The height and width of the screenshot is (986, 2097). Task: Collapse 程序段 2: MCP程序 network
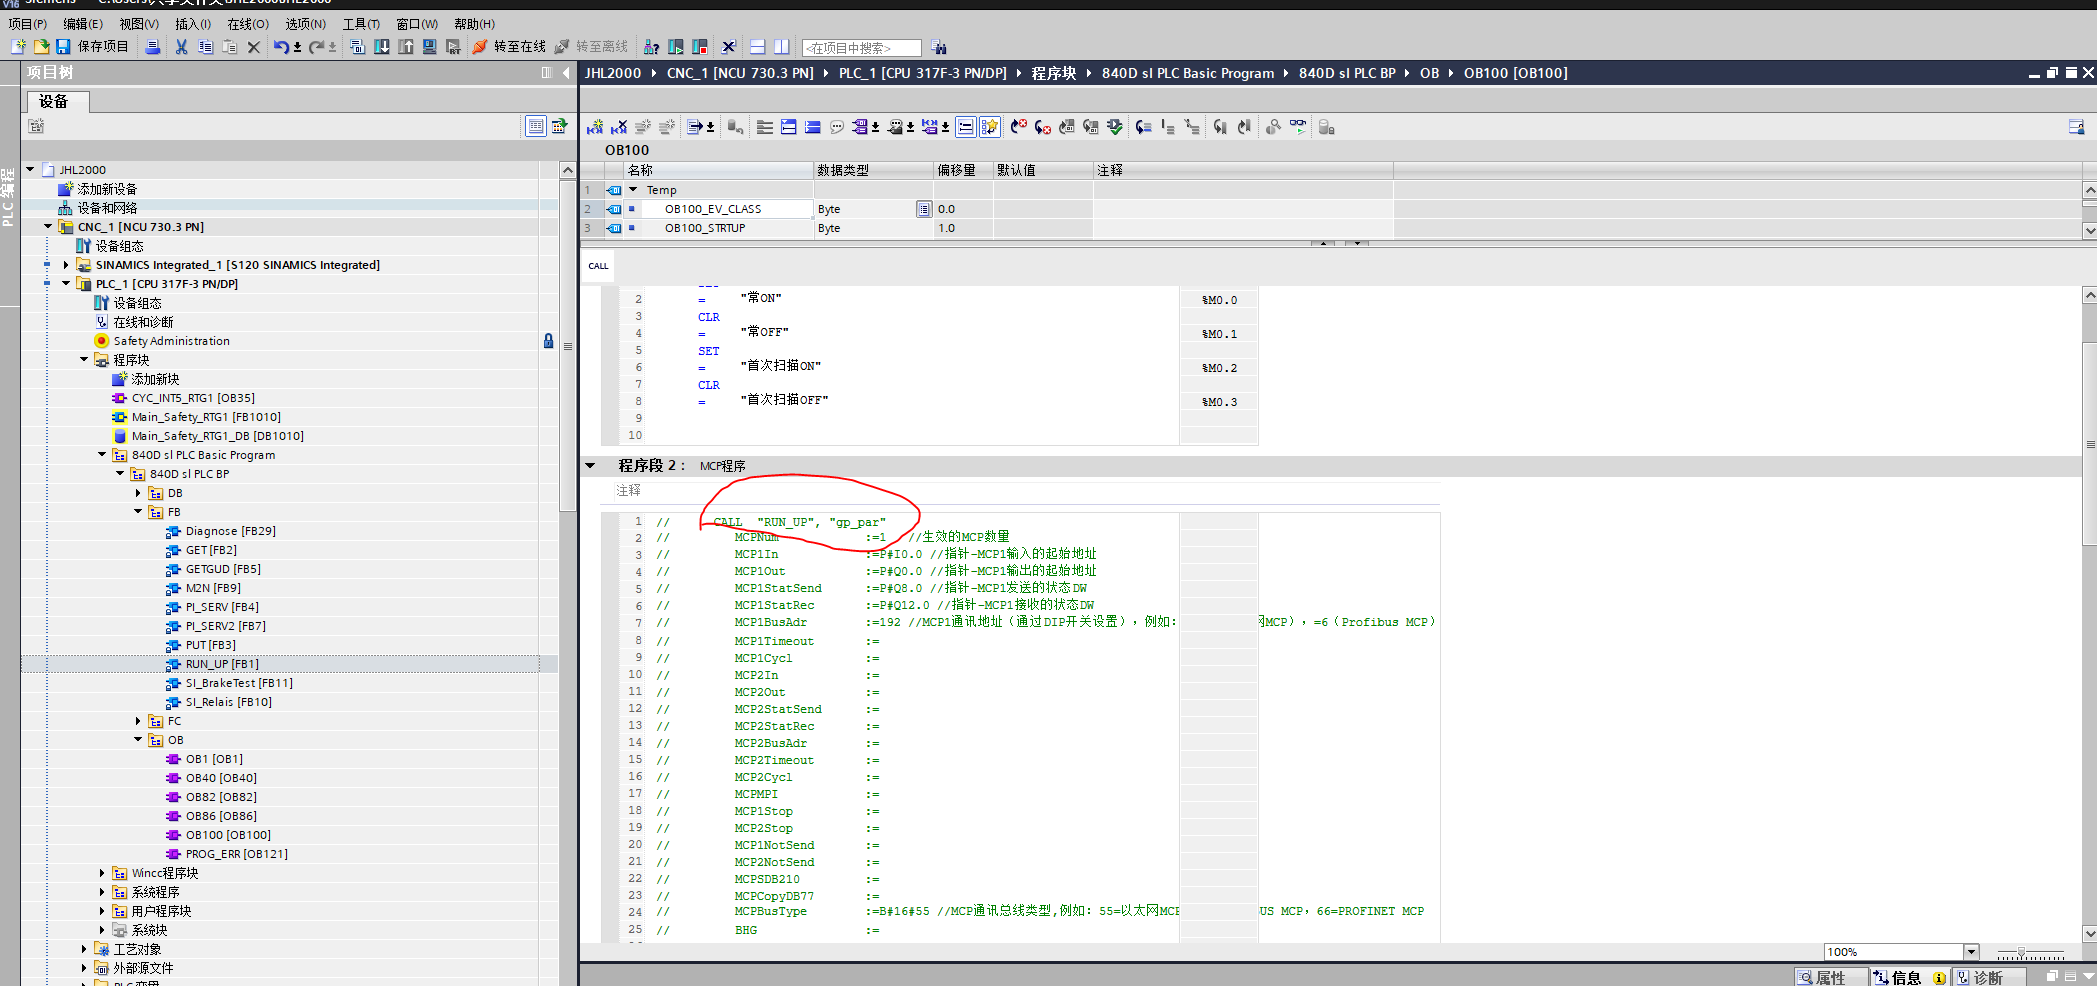click(591, 465)
